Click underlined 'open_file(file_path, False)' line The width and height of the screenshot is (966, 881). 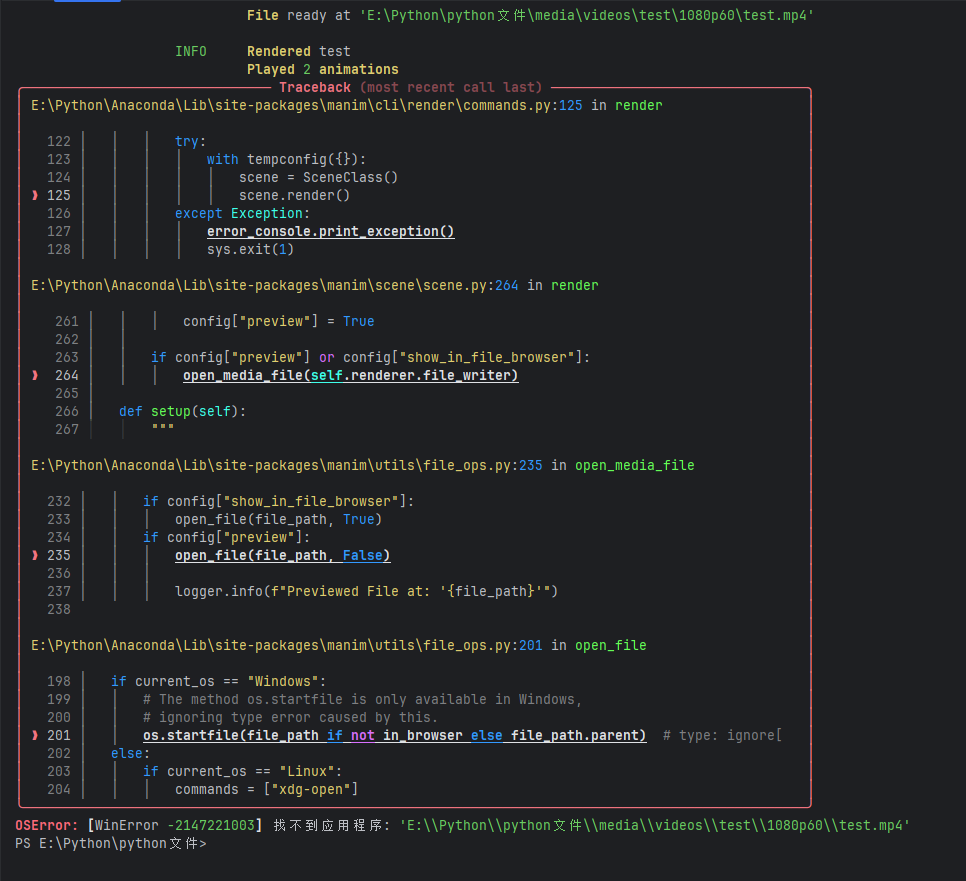point(283,555)
